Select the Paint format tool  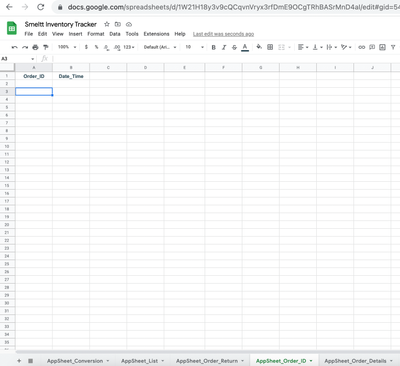pos(46,47)
